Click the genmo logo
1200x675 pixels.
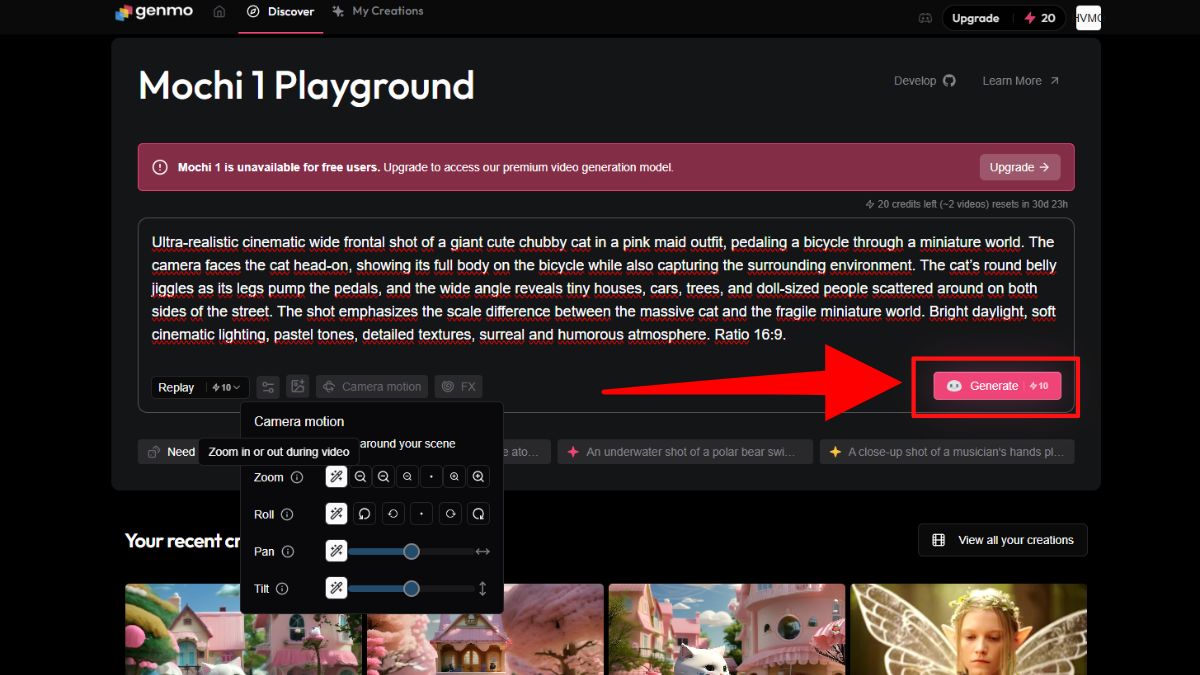click(x=153, y=12)
